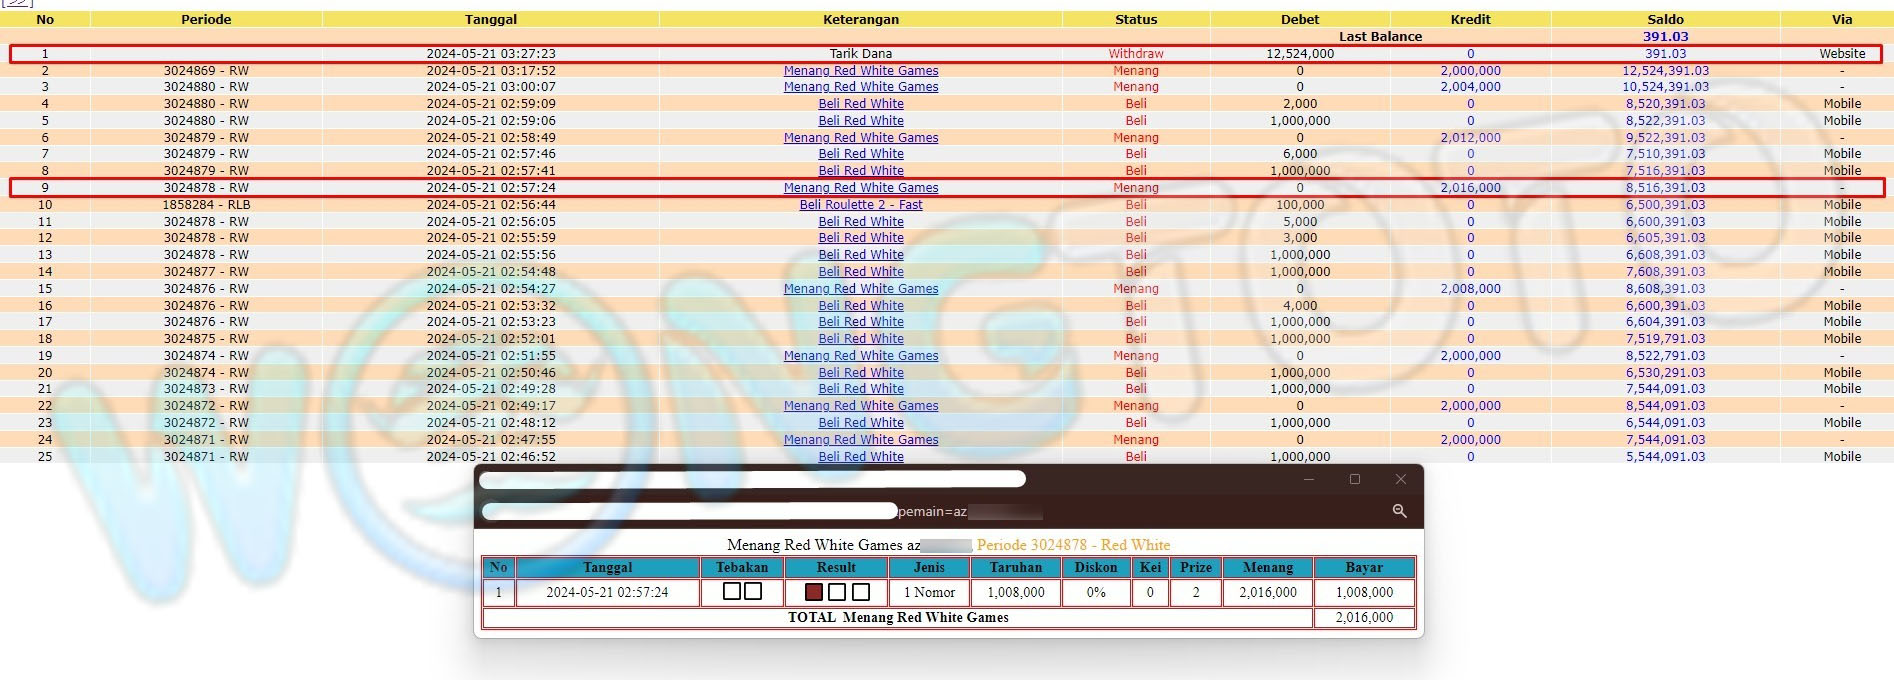Click the Taruhan header in popup table
The image size is (1894, 680).
(x=1015, y=567)
